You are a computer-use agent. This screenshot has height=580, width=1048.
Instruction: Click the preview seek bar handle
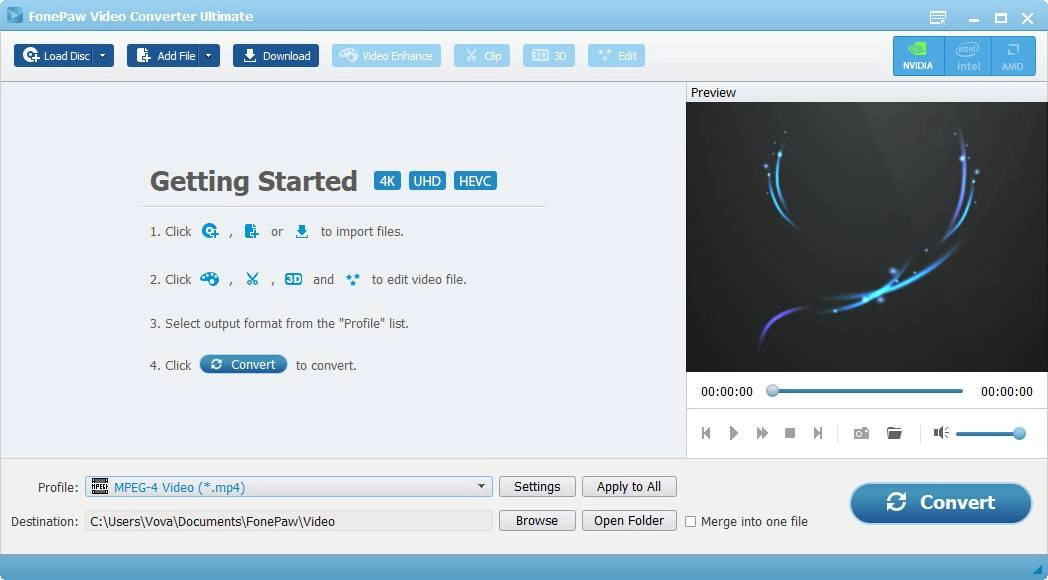pos(773,391)
